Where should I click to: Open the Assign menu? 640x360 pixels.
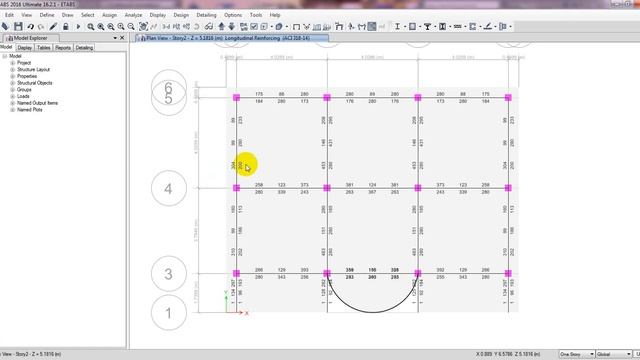click(x=109, y=15)
